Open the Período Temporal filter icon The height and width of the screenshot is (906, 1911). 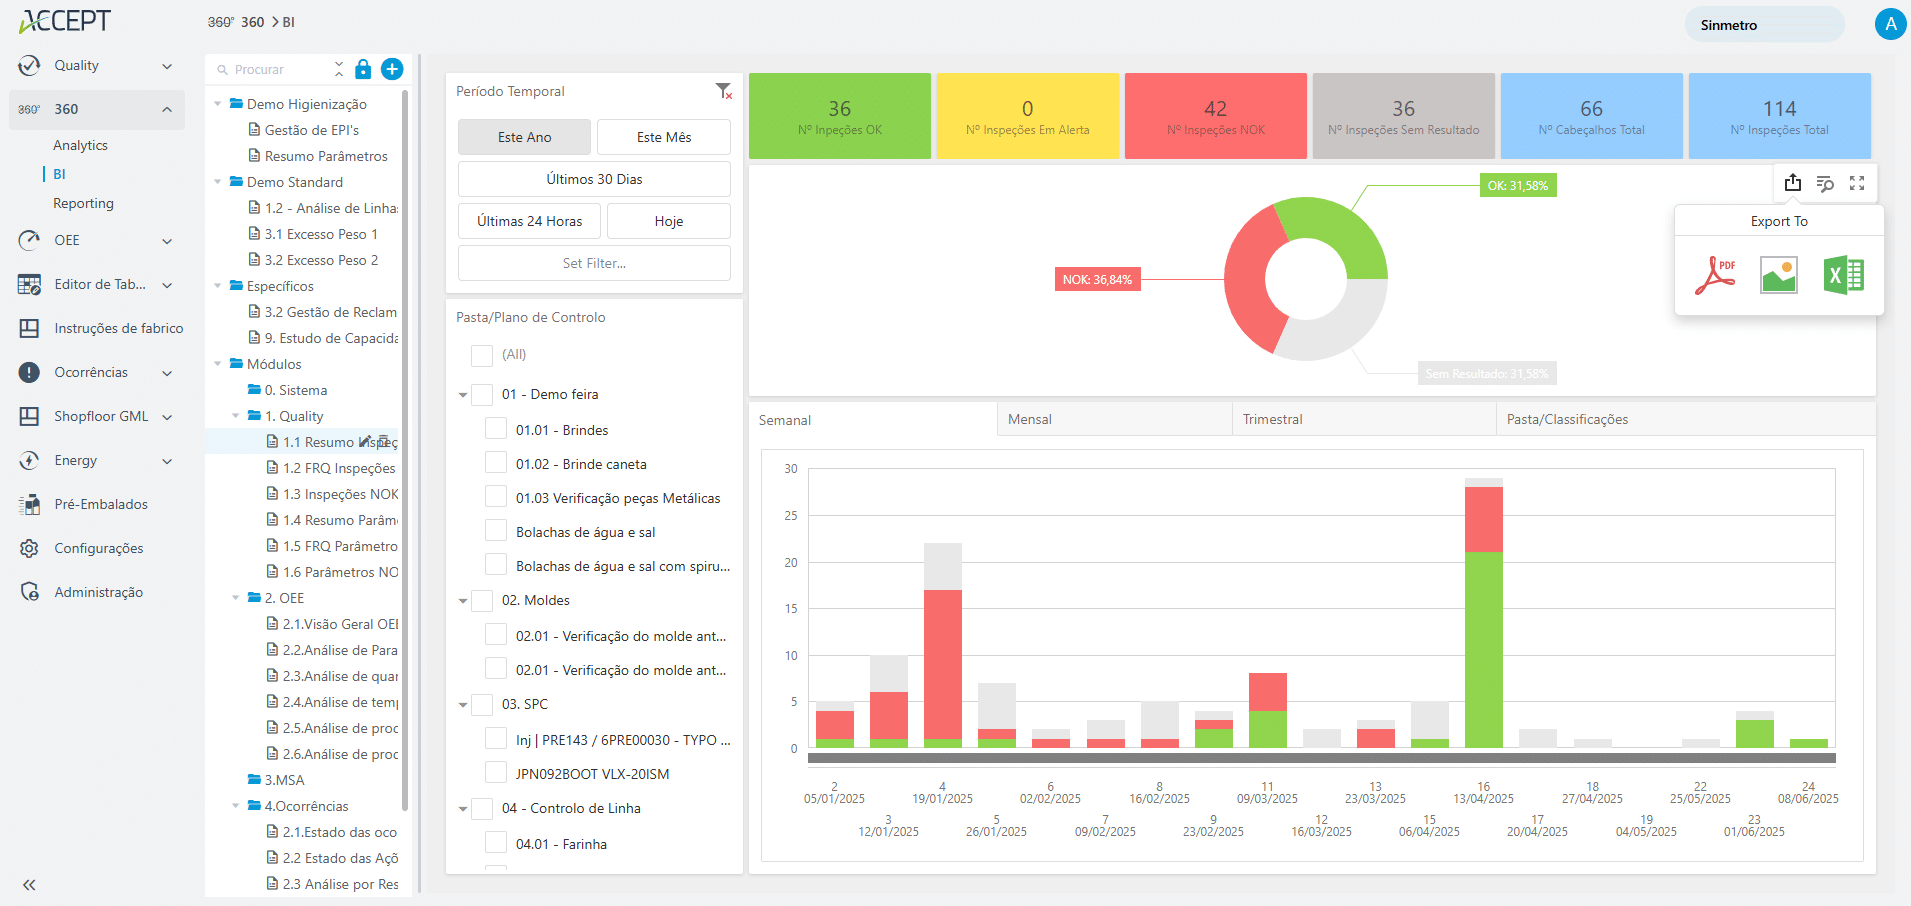pos(724,91)
